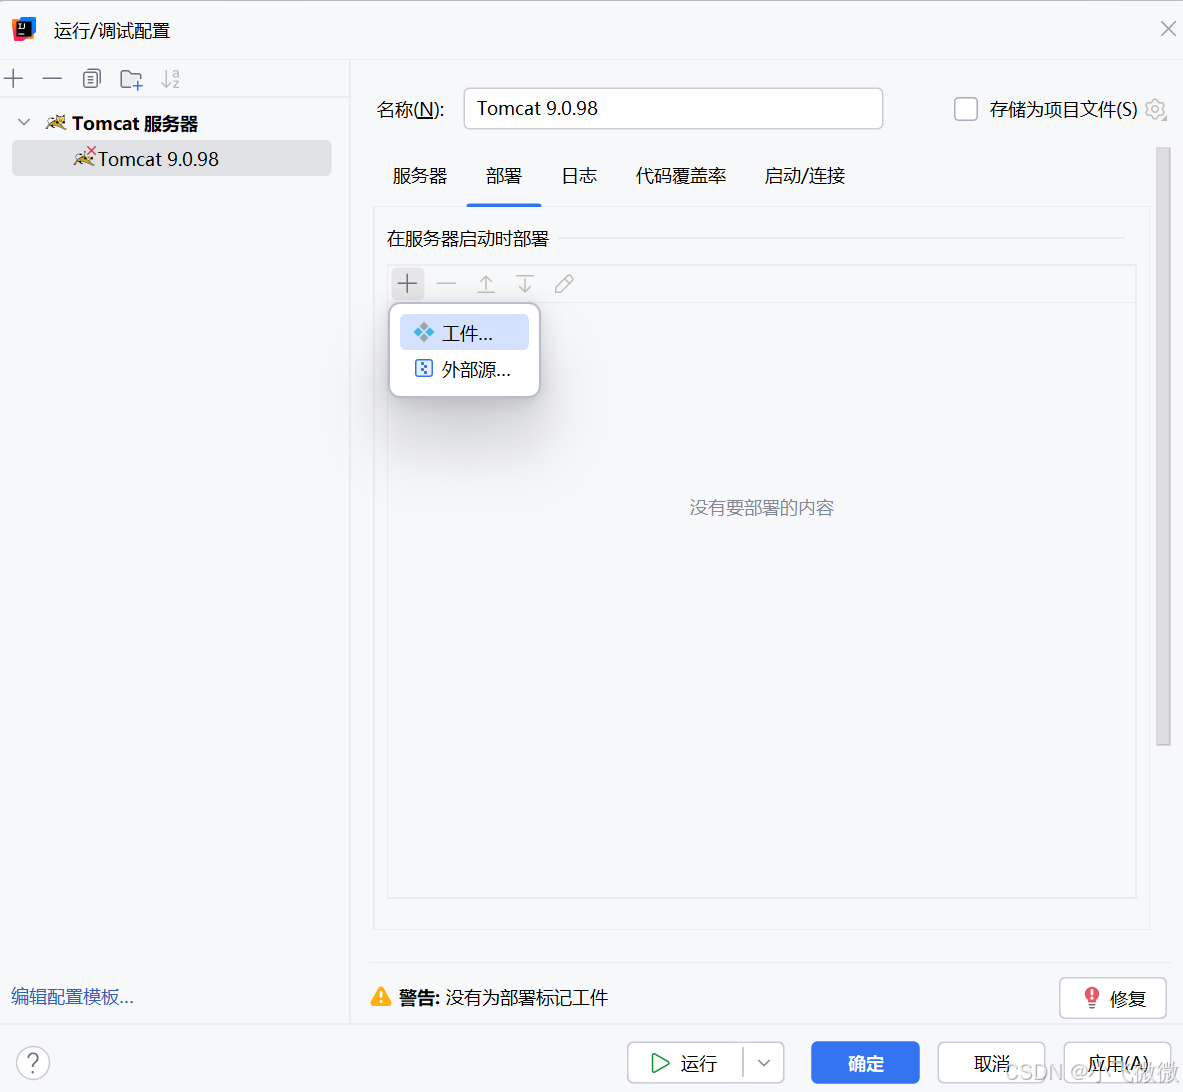The width and height of the screenshot is (1183, 1092).
Task: Click the 警告: 没有为部署标记工件 message
Action: (x=503, y=997)
